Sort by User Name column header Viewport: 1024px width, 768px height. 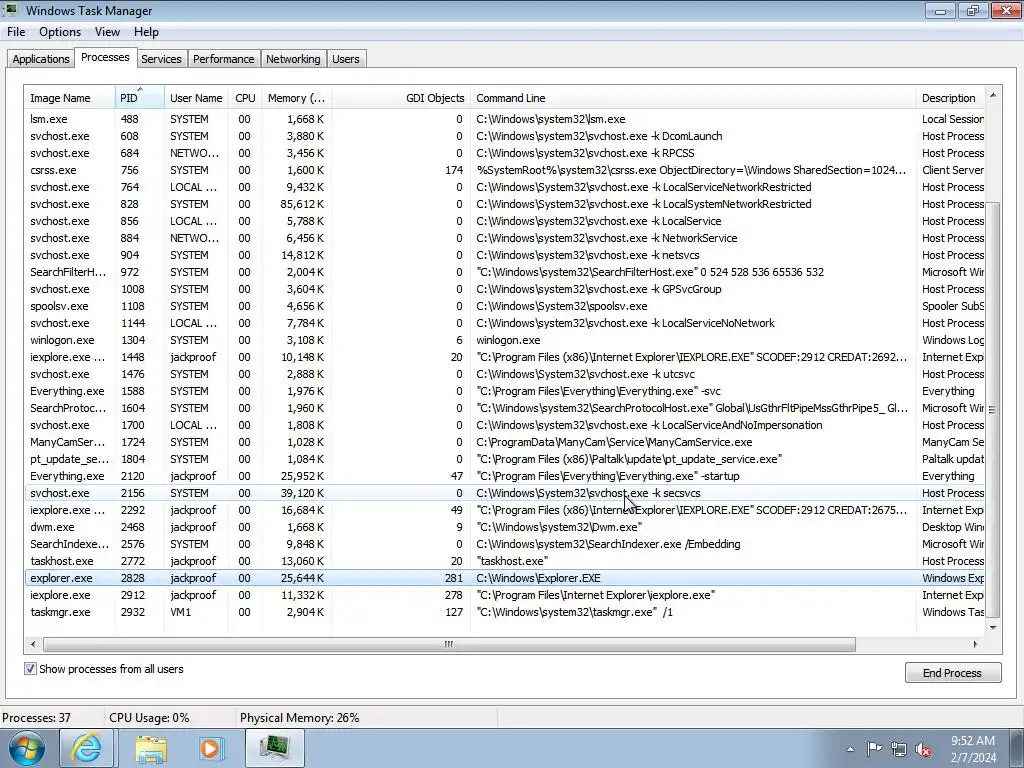point(196,98)
